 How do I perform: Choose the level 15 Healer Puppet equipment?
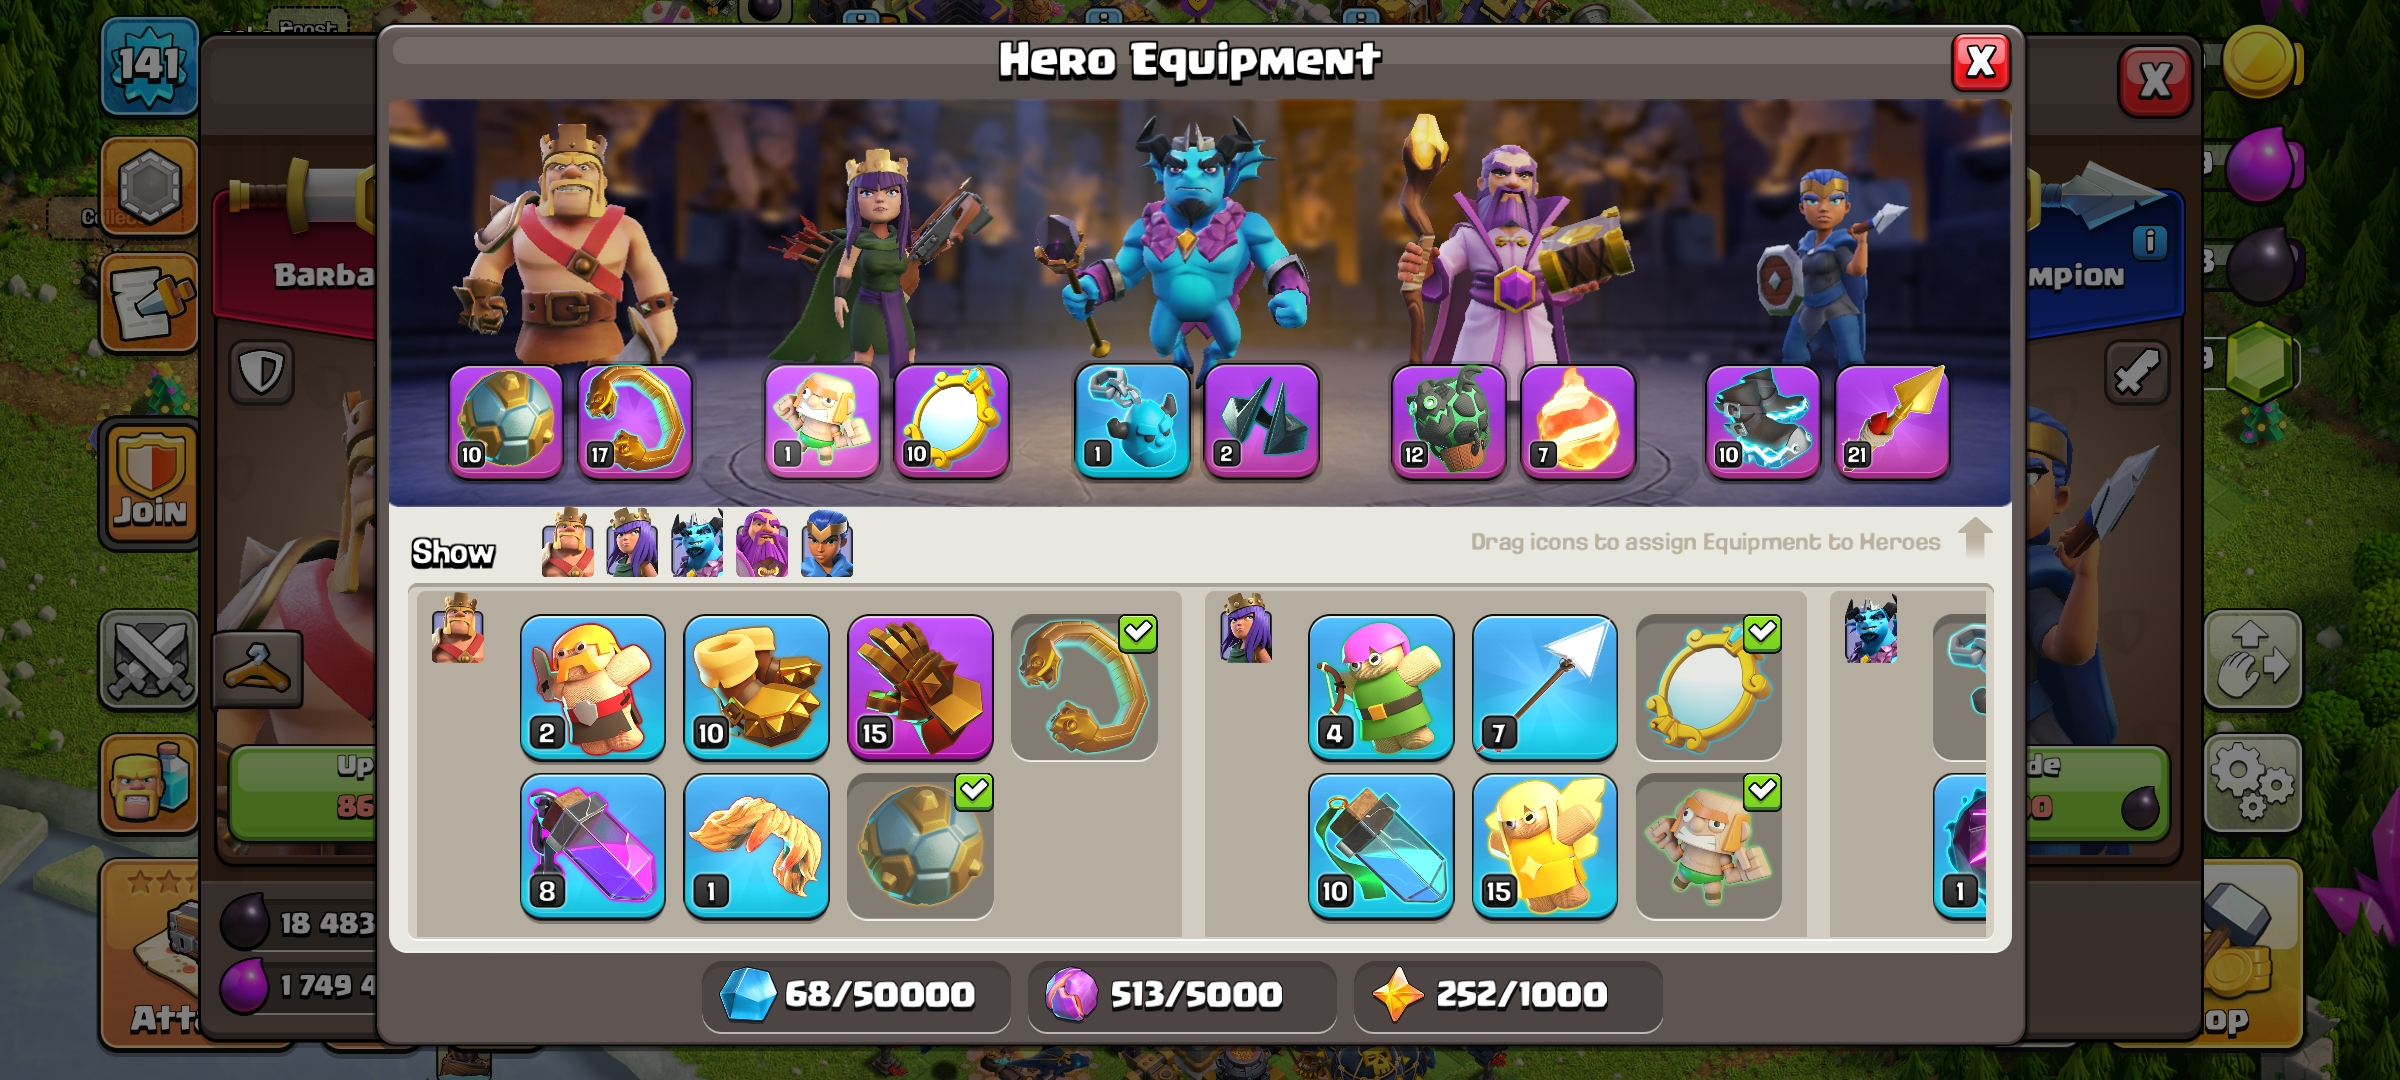[x=1544, y=846]
